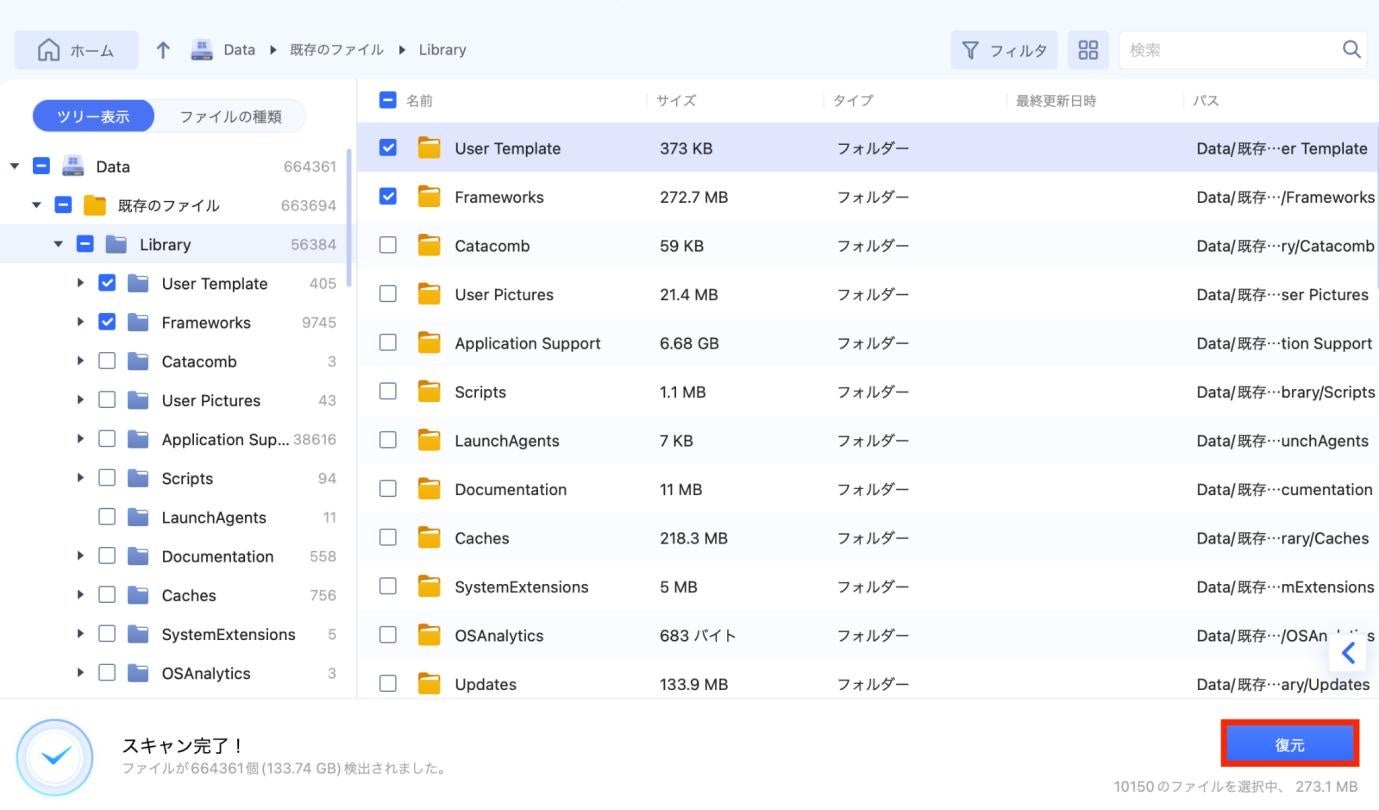Click the Caches folder icon in file list
Image resolution: width=1379 pixels, height=810 pixels.
pos(429,538)
